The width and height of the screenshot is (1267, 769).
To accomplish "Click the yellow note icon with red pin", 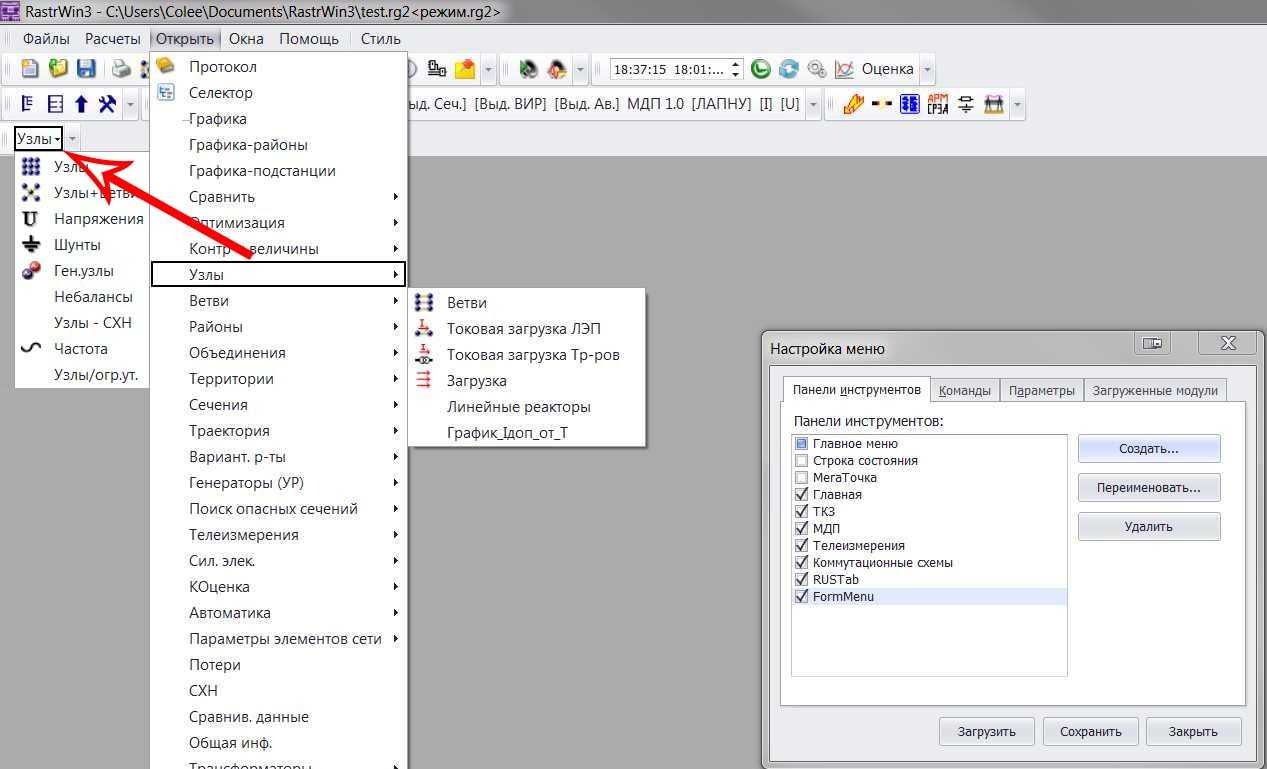I will pos(465,69).
